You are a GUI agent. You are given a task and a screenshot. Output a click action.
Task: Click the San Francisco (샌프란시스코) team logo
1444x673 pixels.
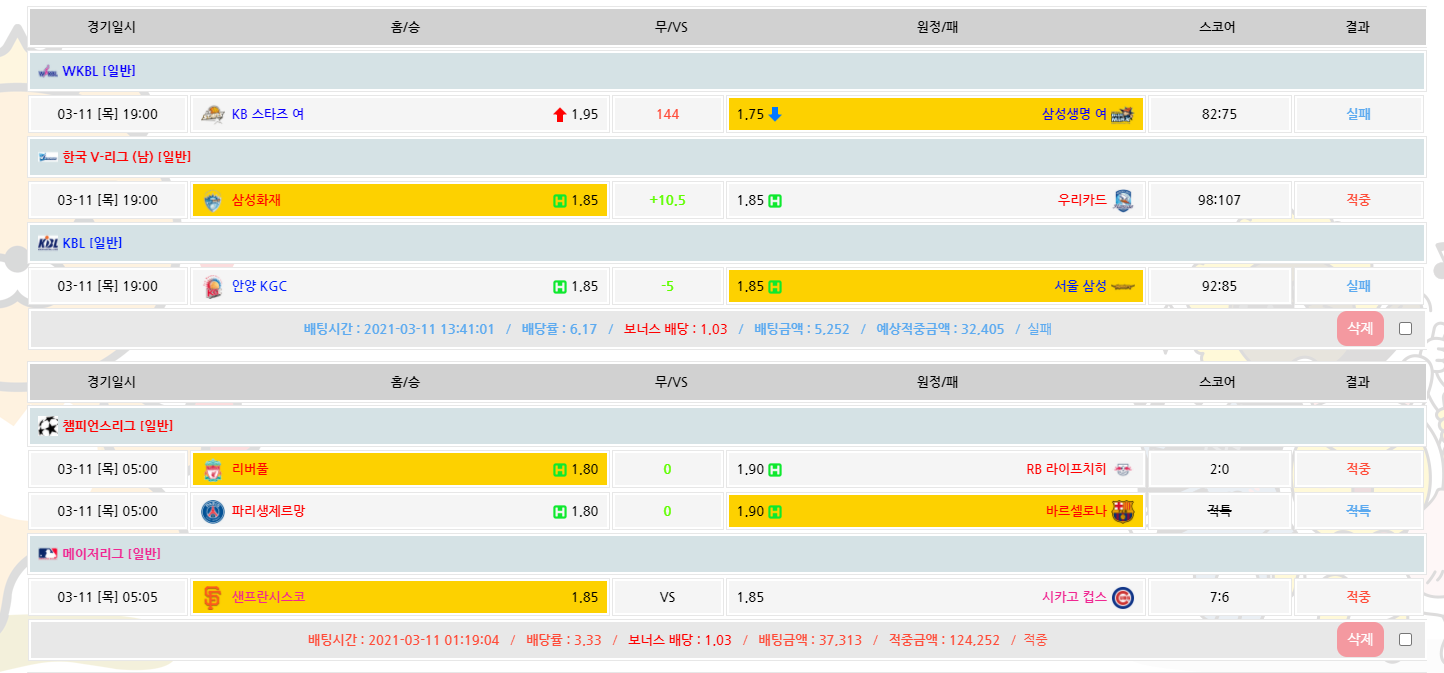point(212,598)
